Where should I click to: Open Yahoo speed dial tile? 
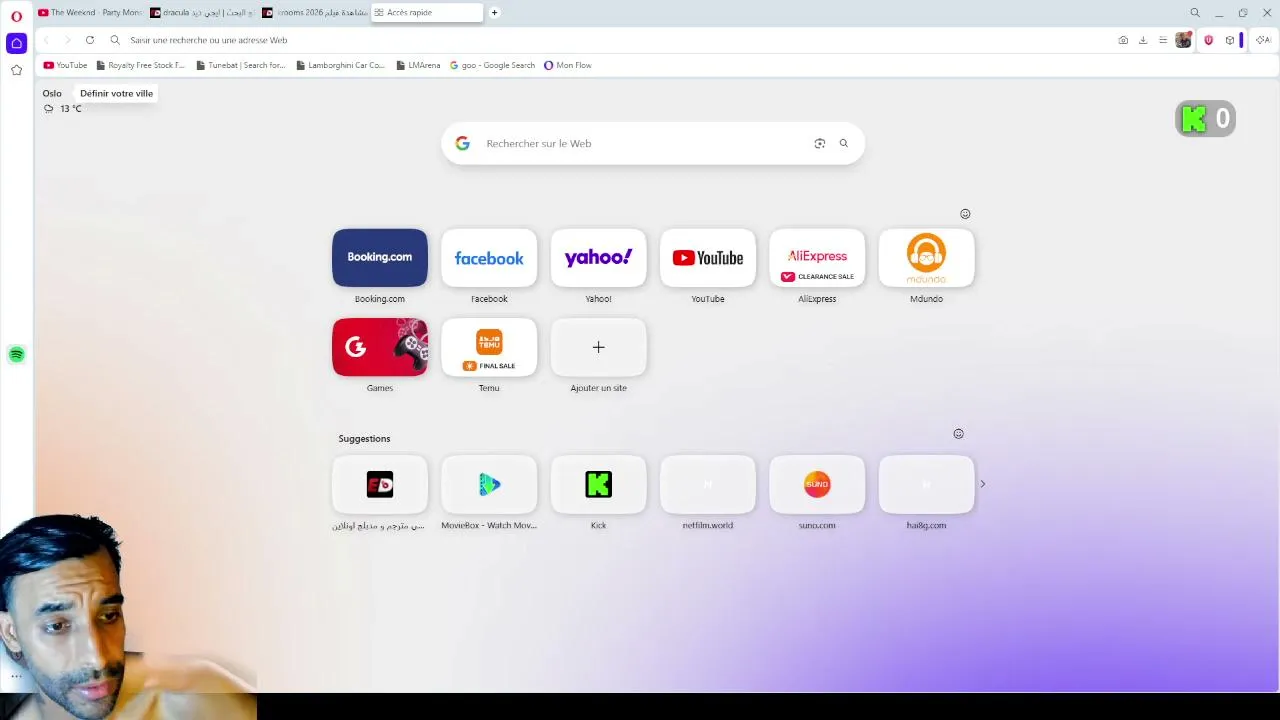(598, 258)
